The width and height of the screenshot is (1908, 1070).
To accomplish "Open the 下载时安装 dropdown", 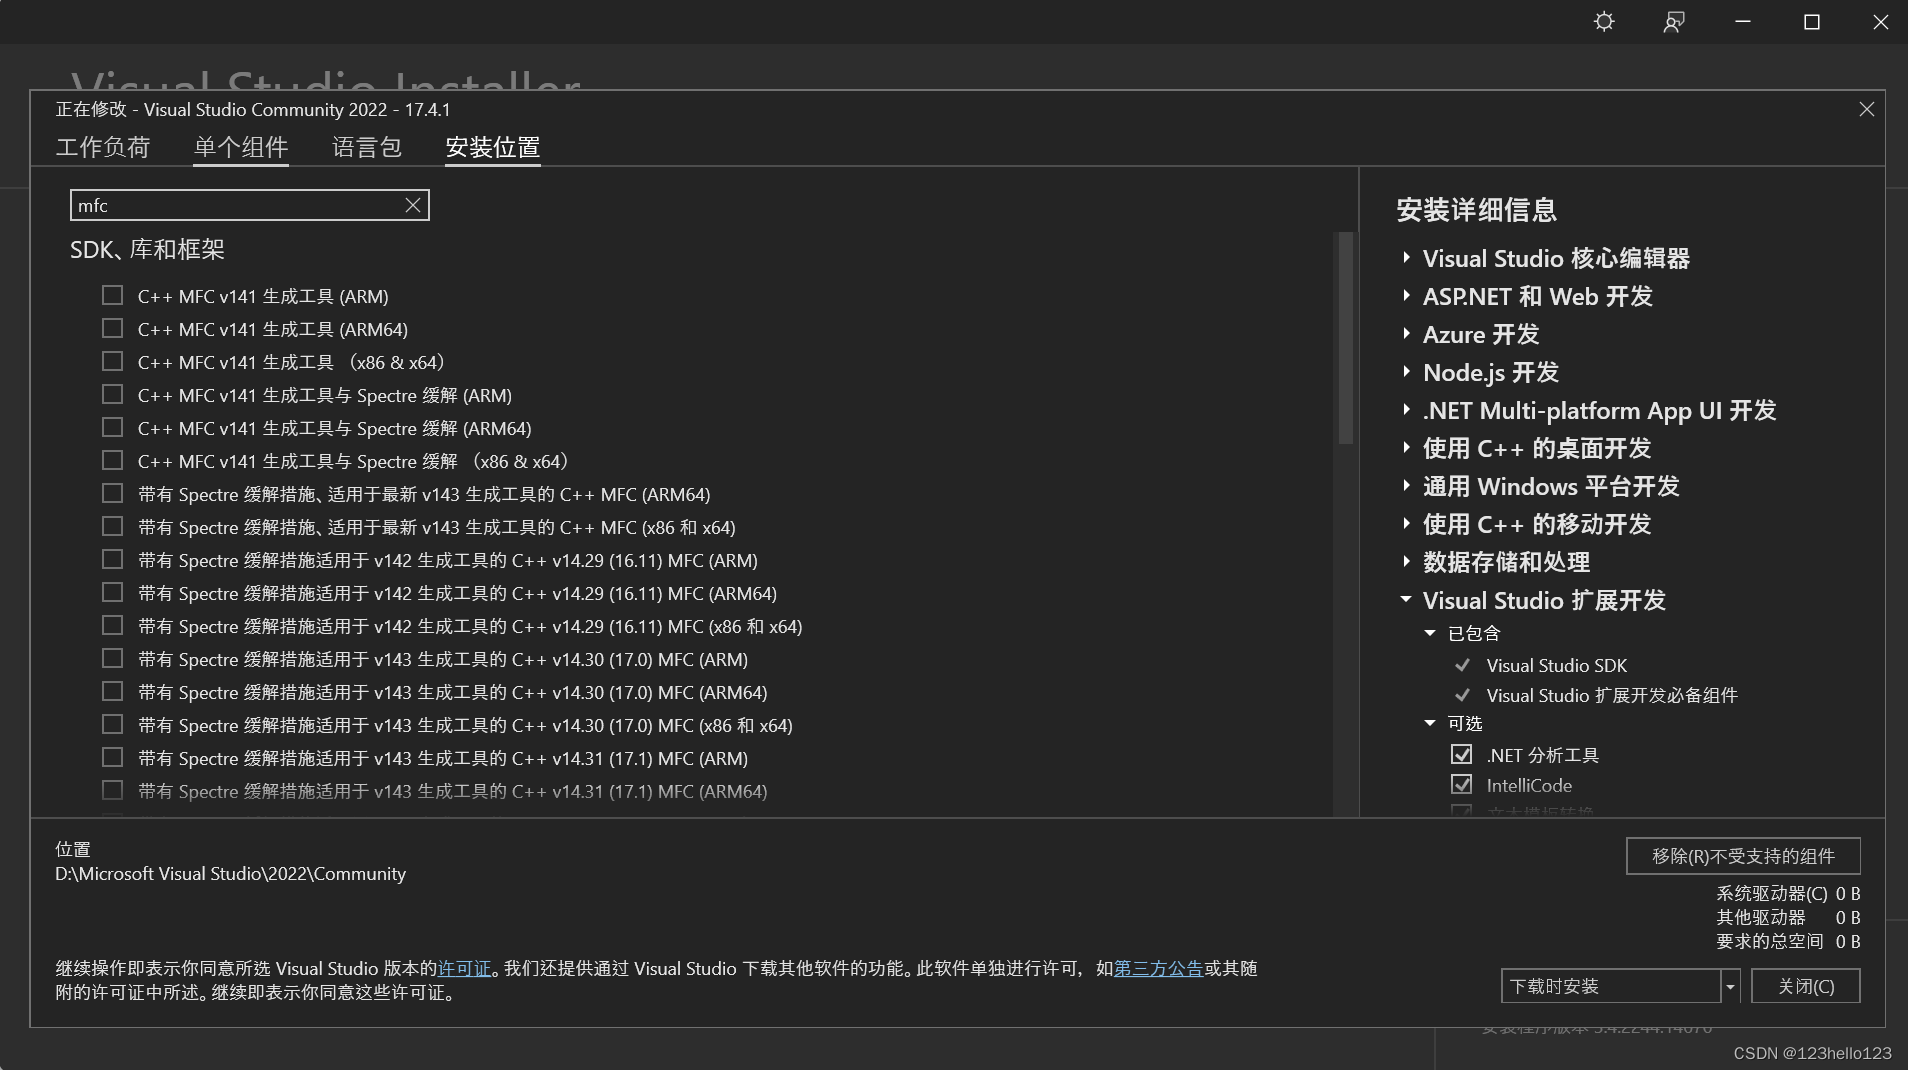I will coord(1729,986).
